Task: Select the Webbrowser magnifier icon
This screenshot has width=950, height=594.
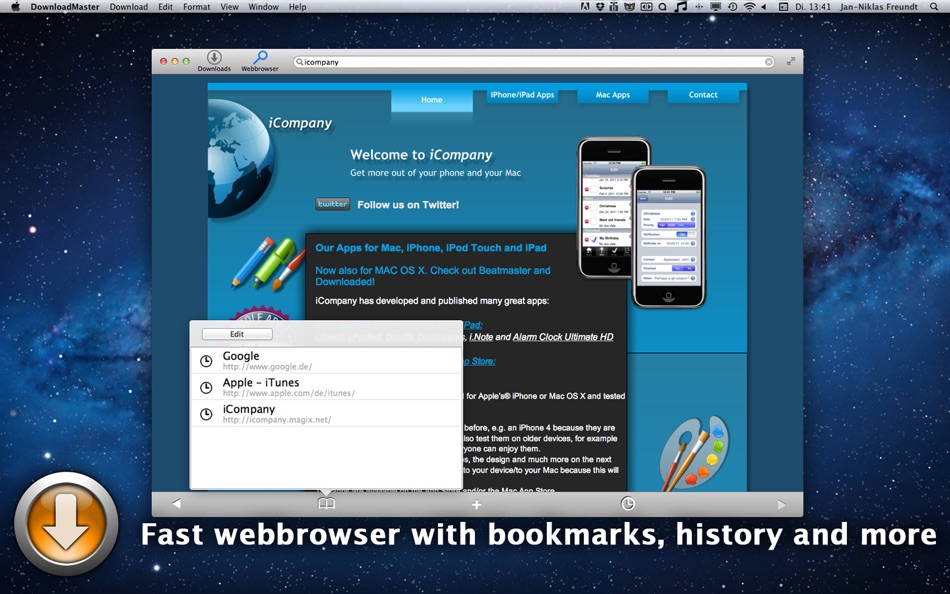Action: [260, 58]
